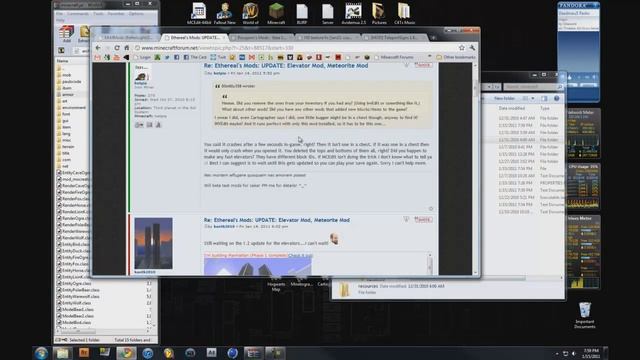
Task: Open the Adobe After Effects taskbar icon
Action: pyautogui.click(x=211, y=353)
